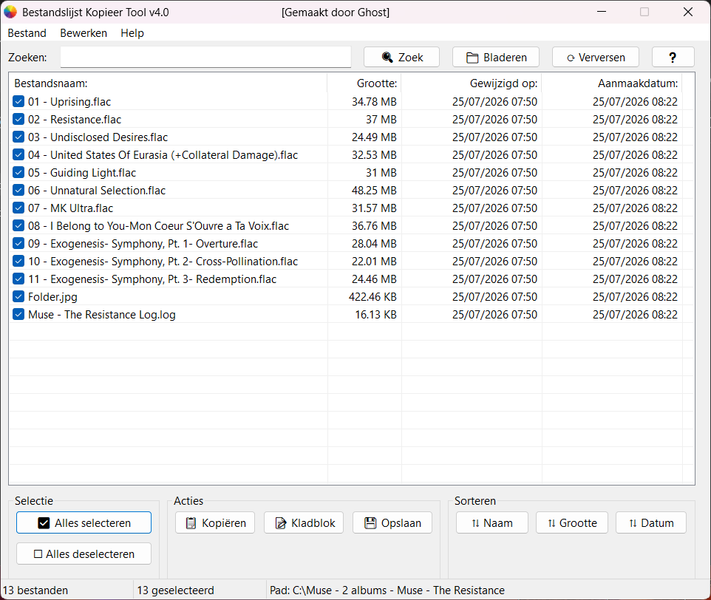Click the question mark help button

point(673,57)
